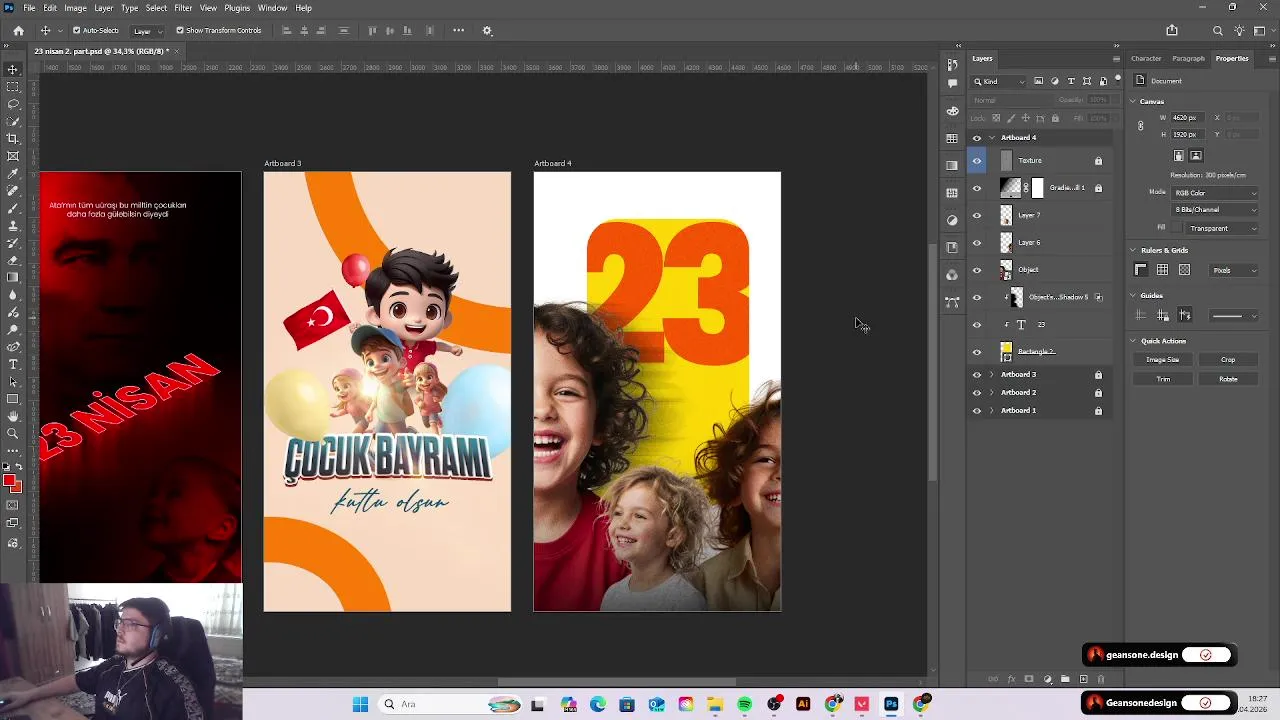Screen dimensions: 1280x720
Task: Filter layers by type layers
Action: [1071, 81]
